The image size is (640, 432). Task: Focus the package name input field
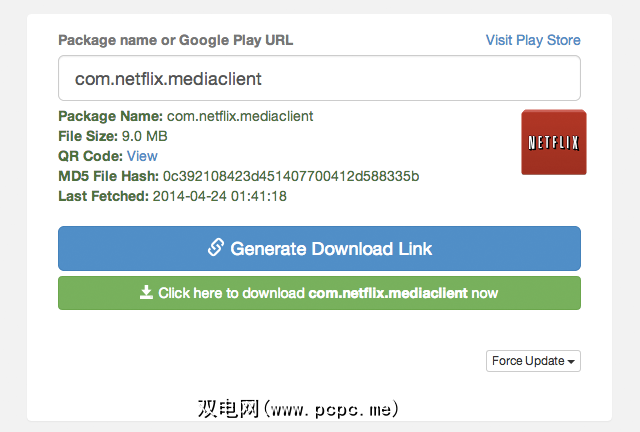pyautogui.click(x=319, y=77)
